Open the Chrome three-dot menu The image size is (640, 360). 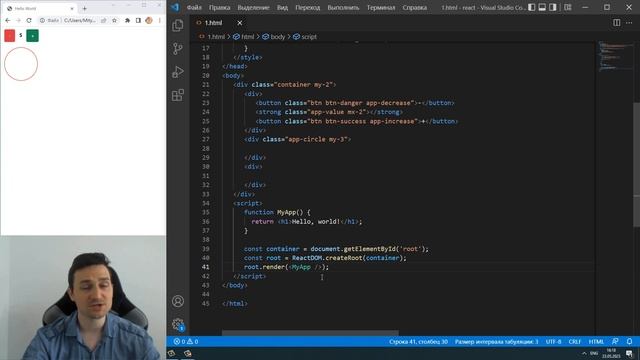coord(160,20)
